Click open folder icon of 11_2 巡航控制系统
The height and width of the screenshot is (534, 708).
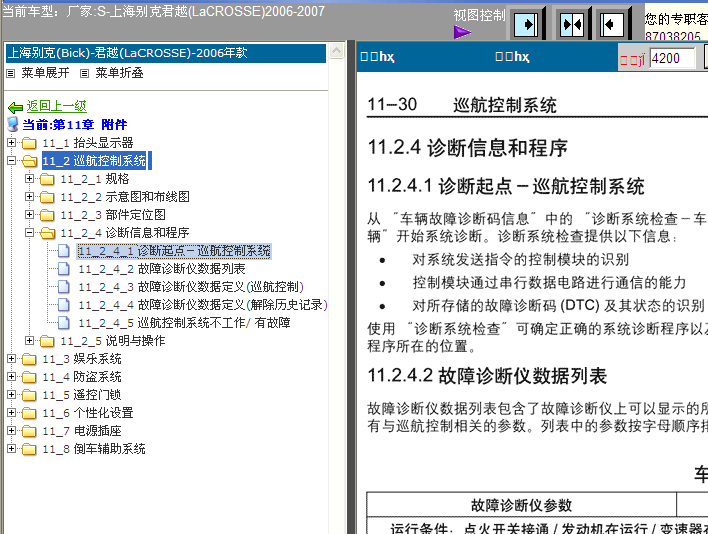(x=30, y=161)
